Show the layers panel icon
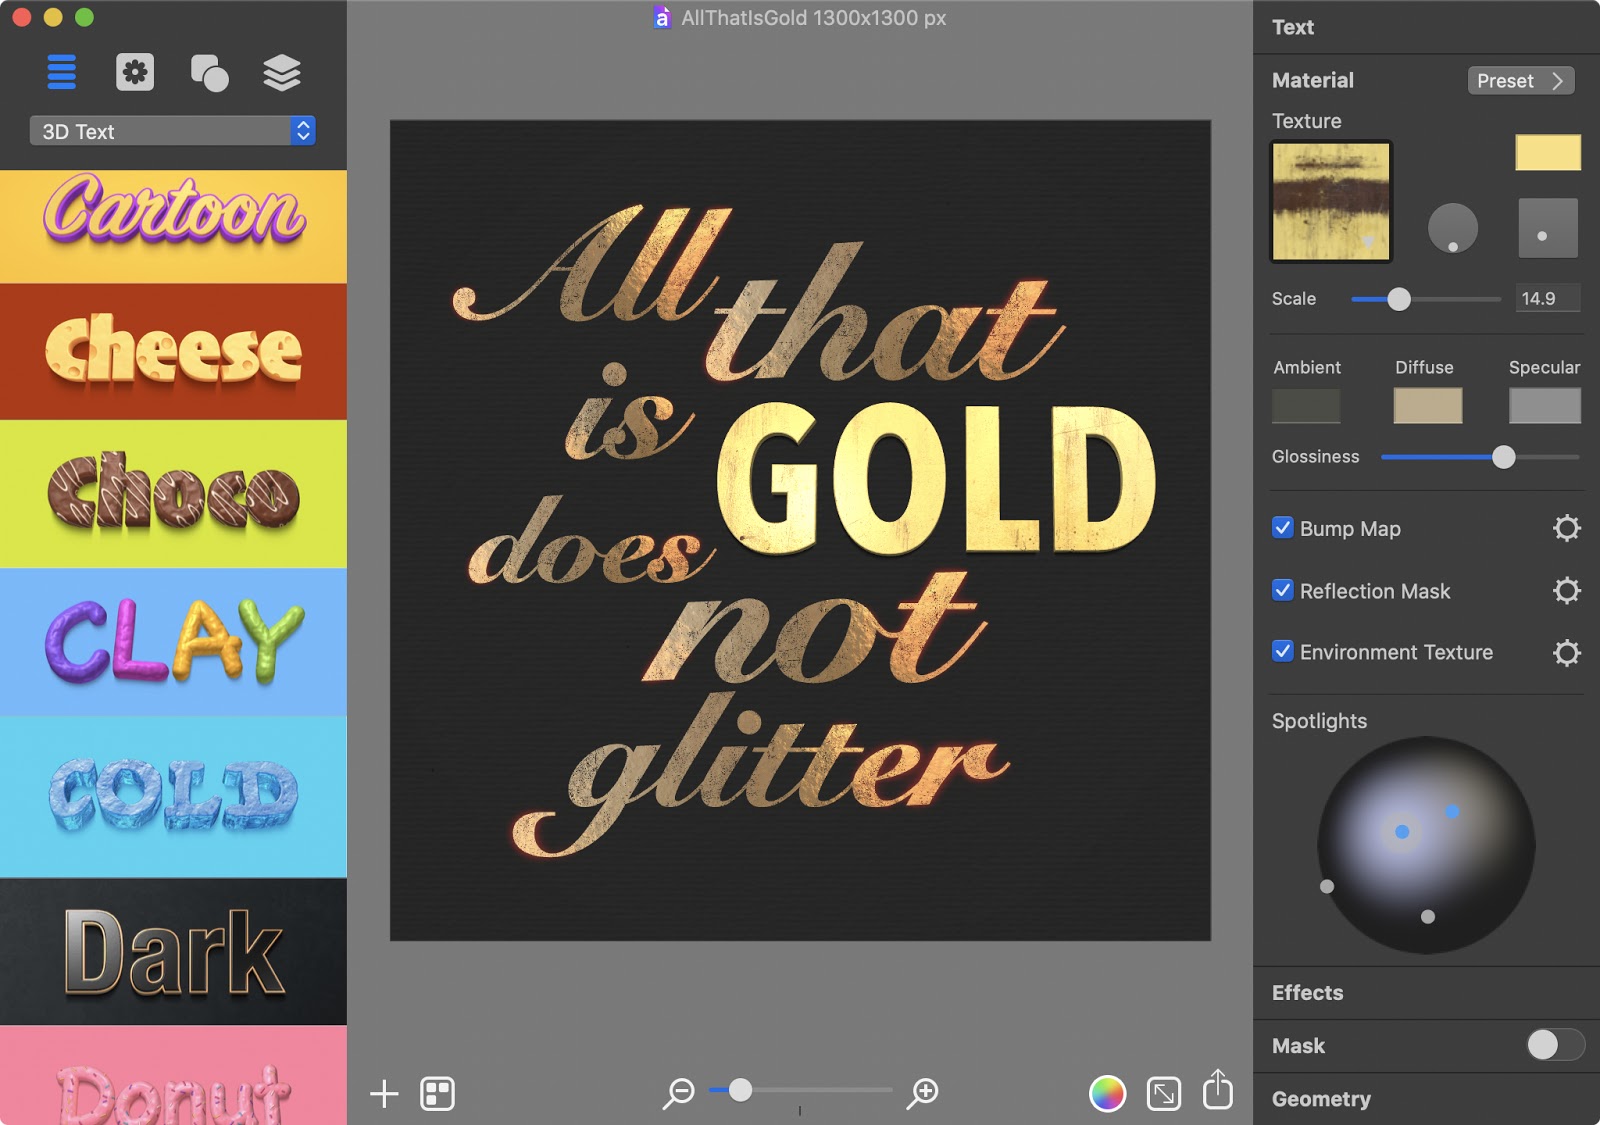This screenshot has height=1125, width=1600. [x=283, y=71]
